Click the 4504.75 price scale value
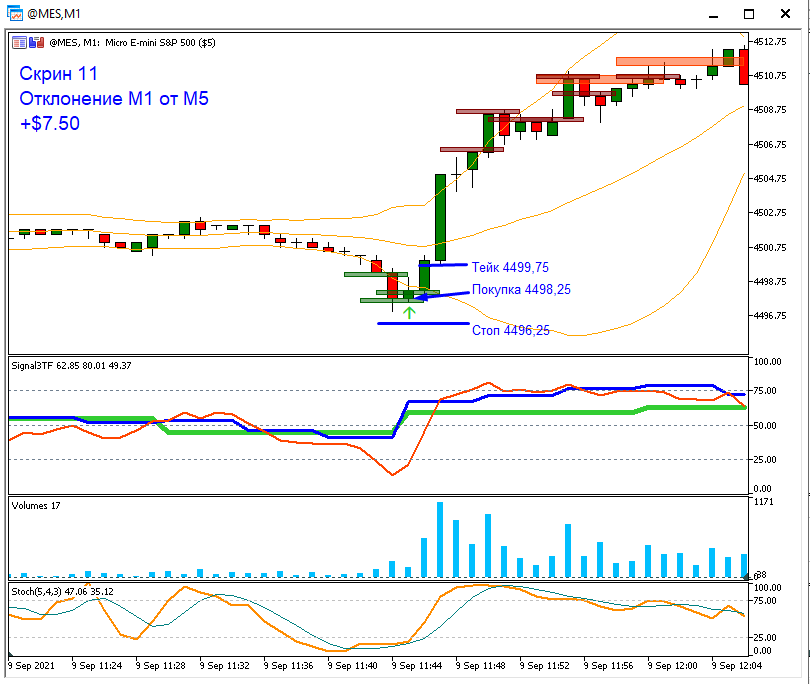The image size is (810, 684). [x=770, y=179]
